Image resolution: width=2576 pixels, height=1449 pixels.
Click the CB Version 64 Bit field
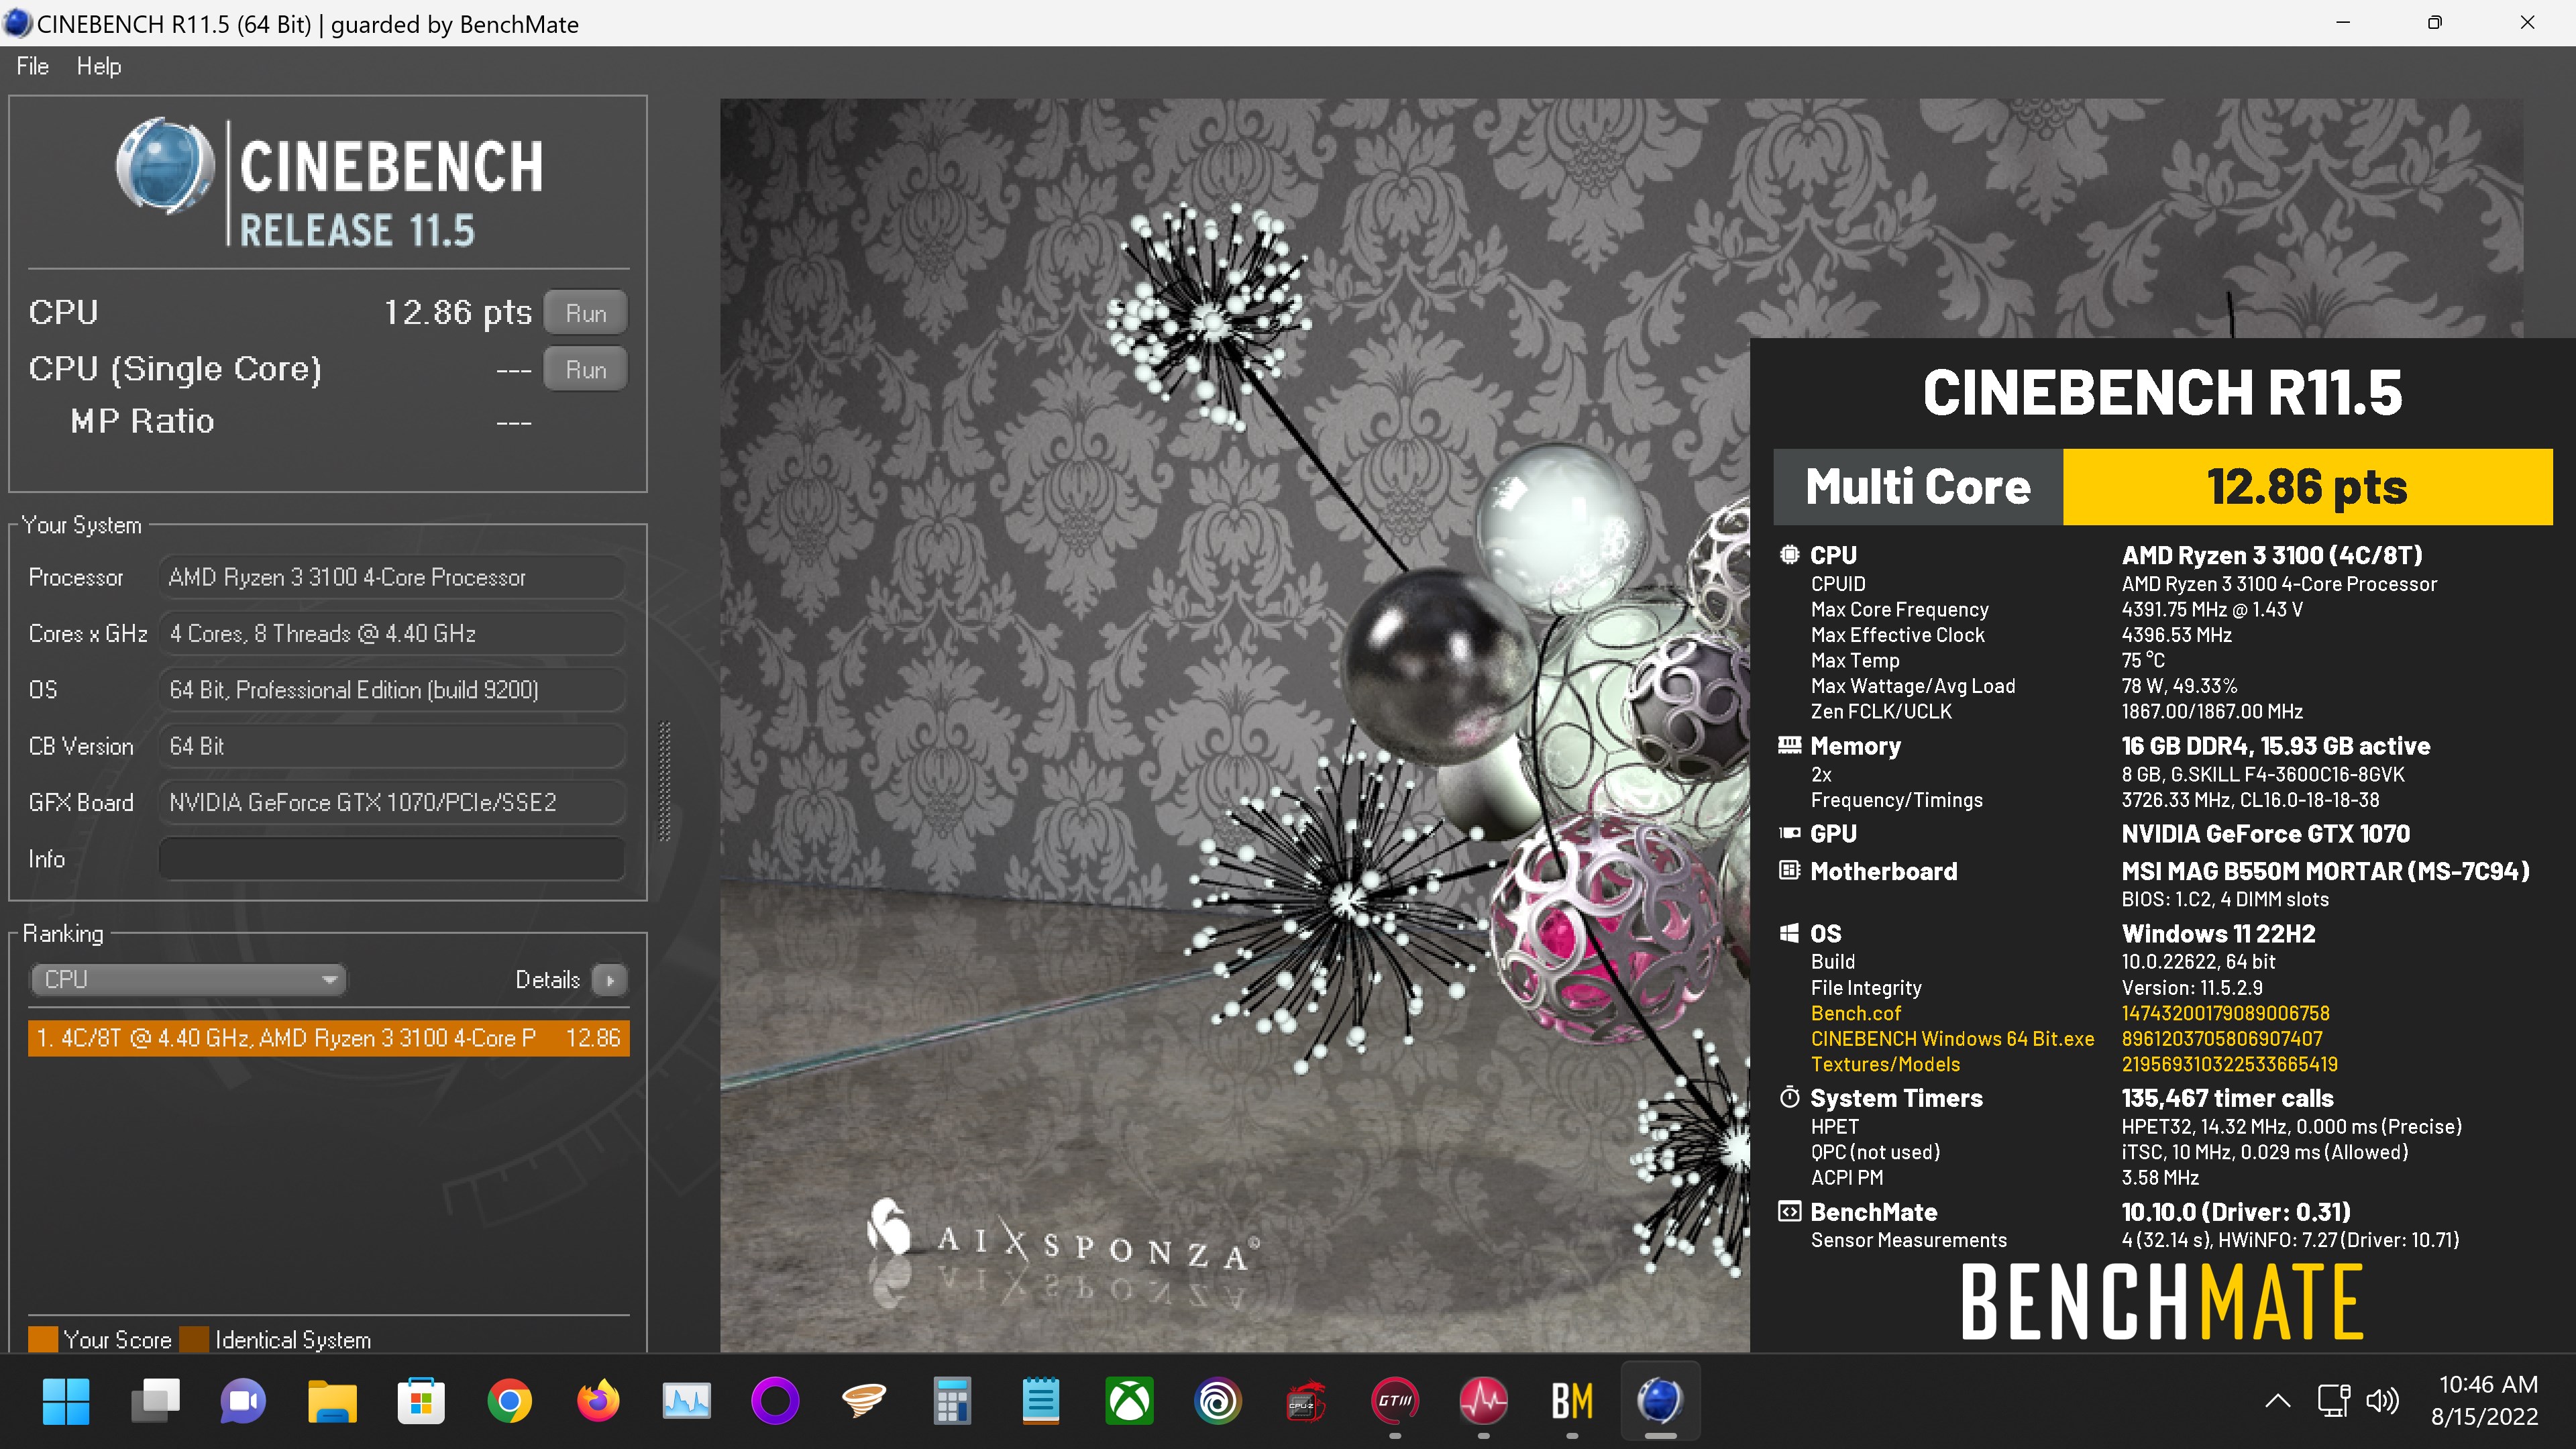pyautogui.click(x=392, y=747)
